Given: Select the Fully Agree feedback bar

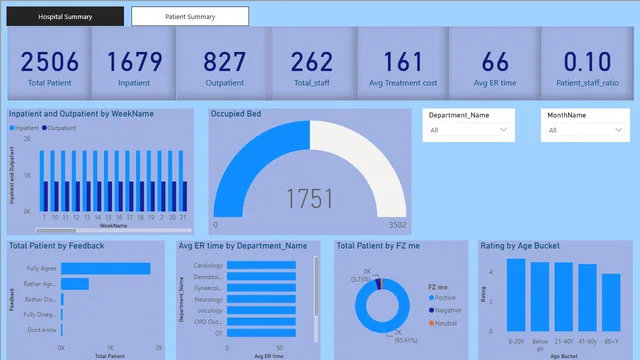Looking at the screenshot, I should [x=106, y=269].
